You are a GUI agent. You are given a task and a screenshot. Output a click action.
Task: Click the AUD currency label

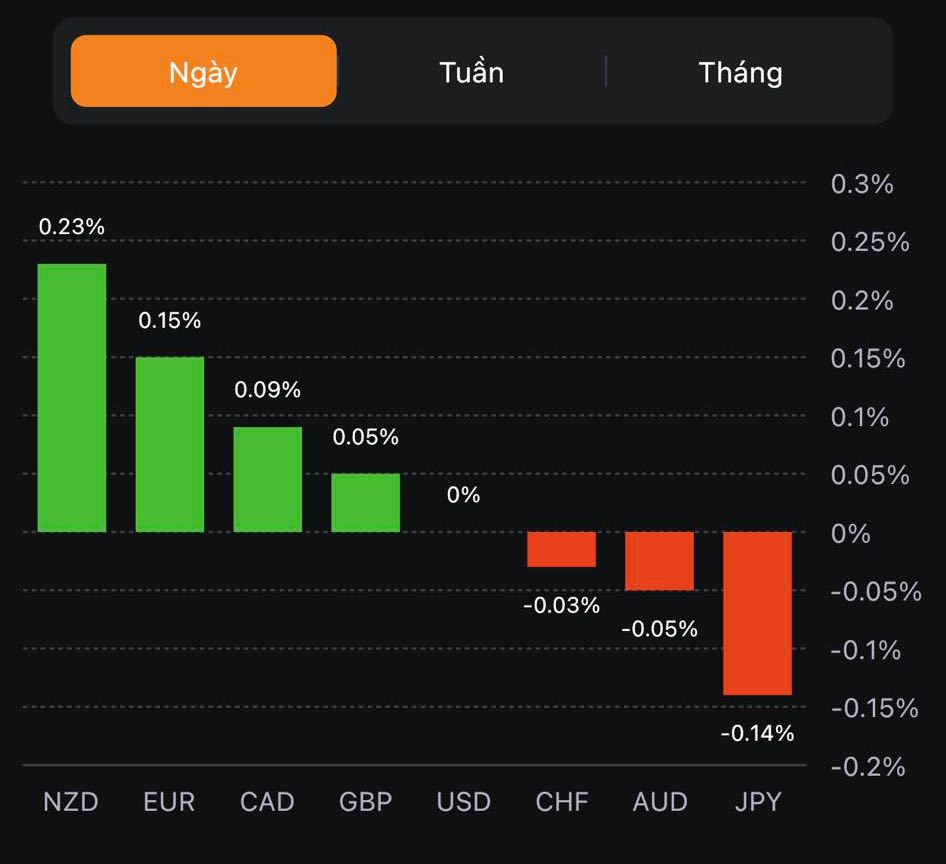[x=660, y=802]
